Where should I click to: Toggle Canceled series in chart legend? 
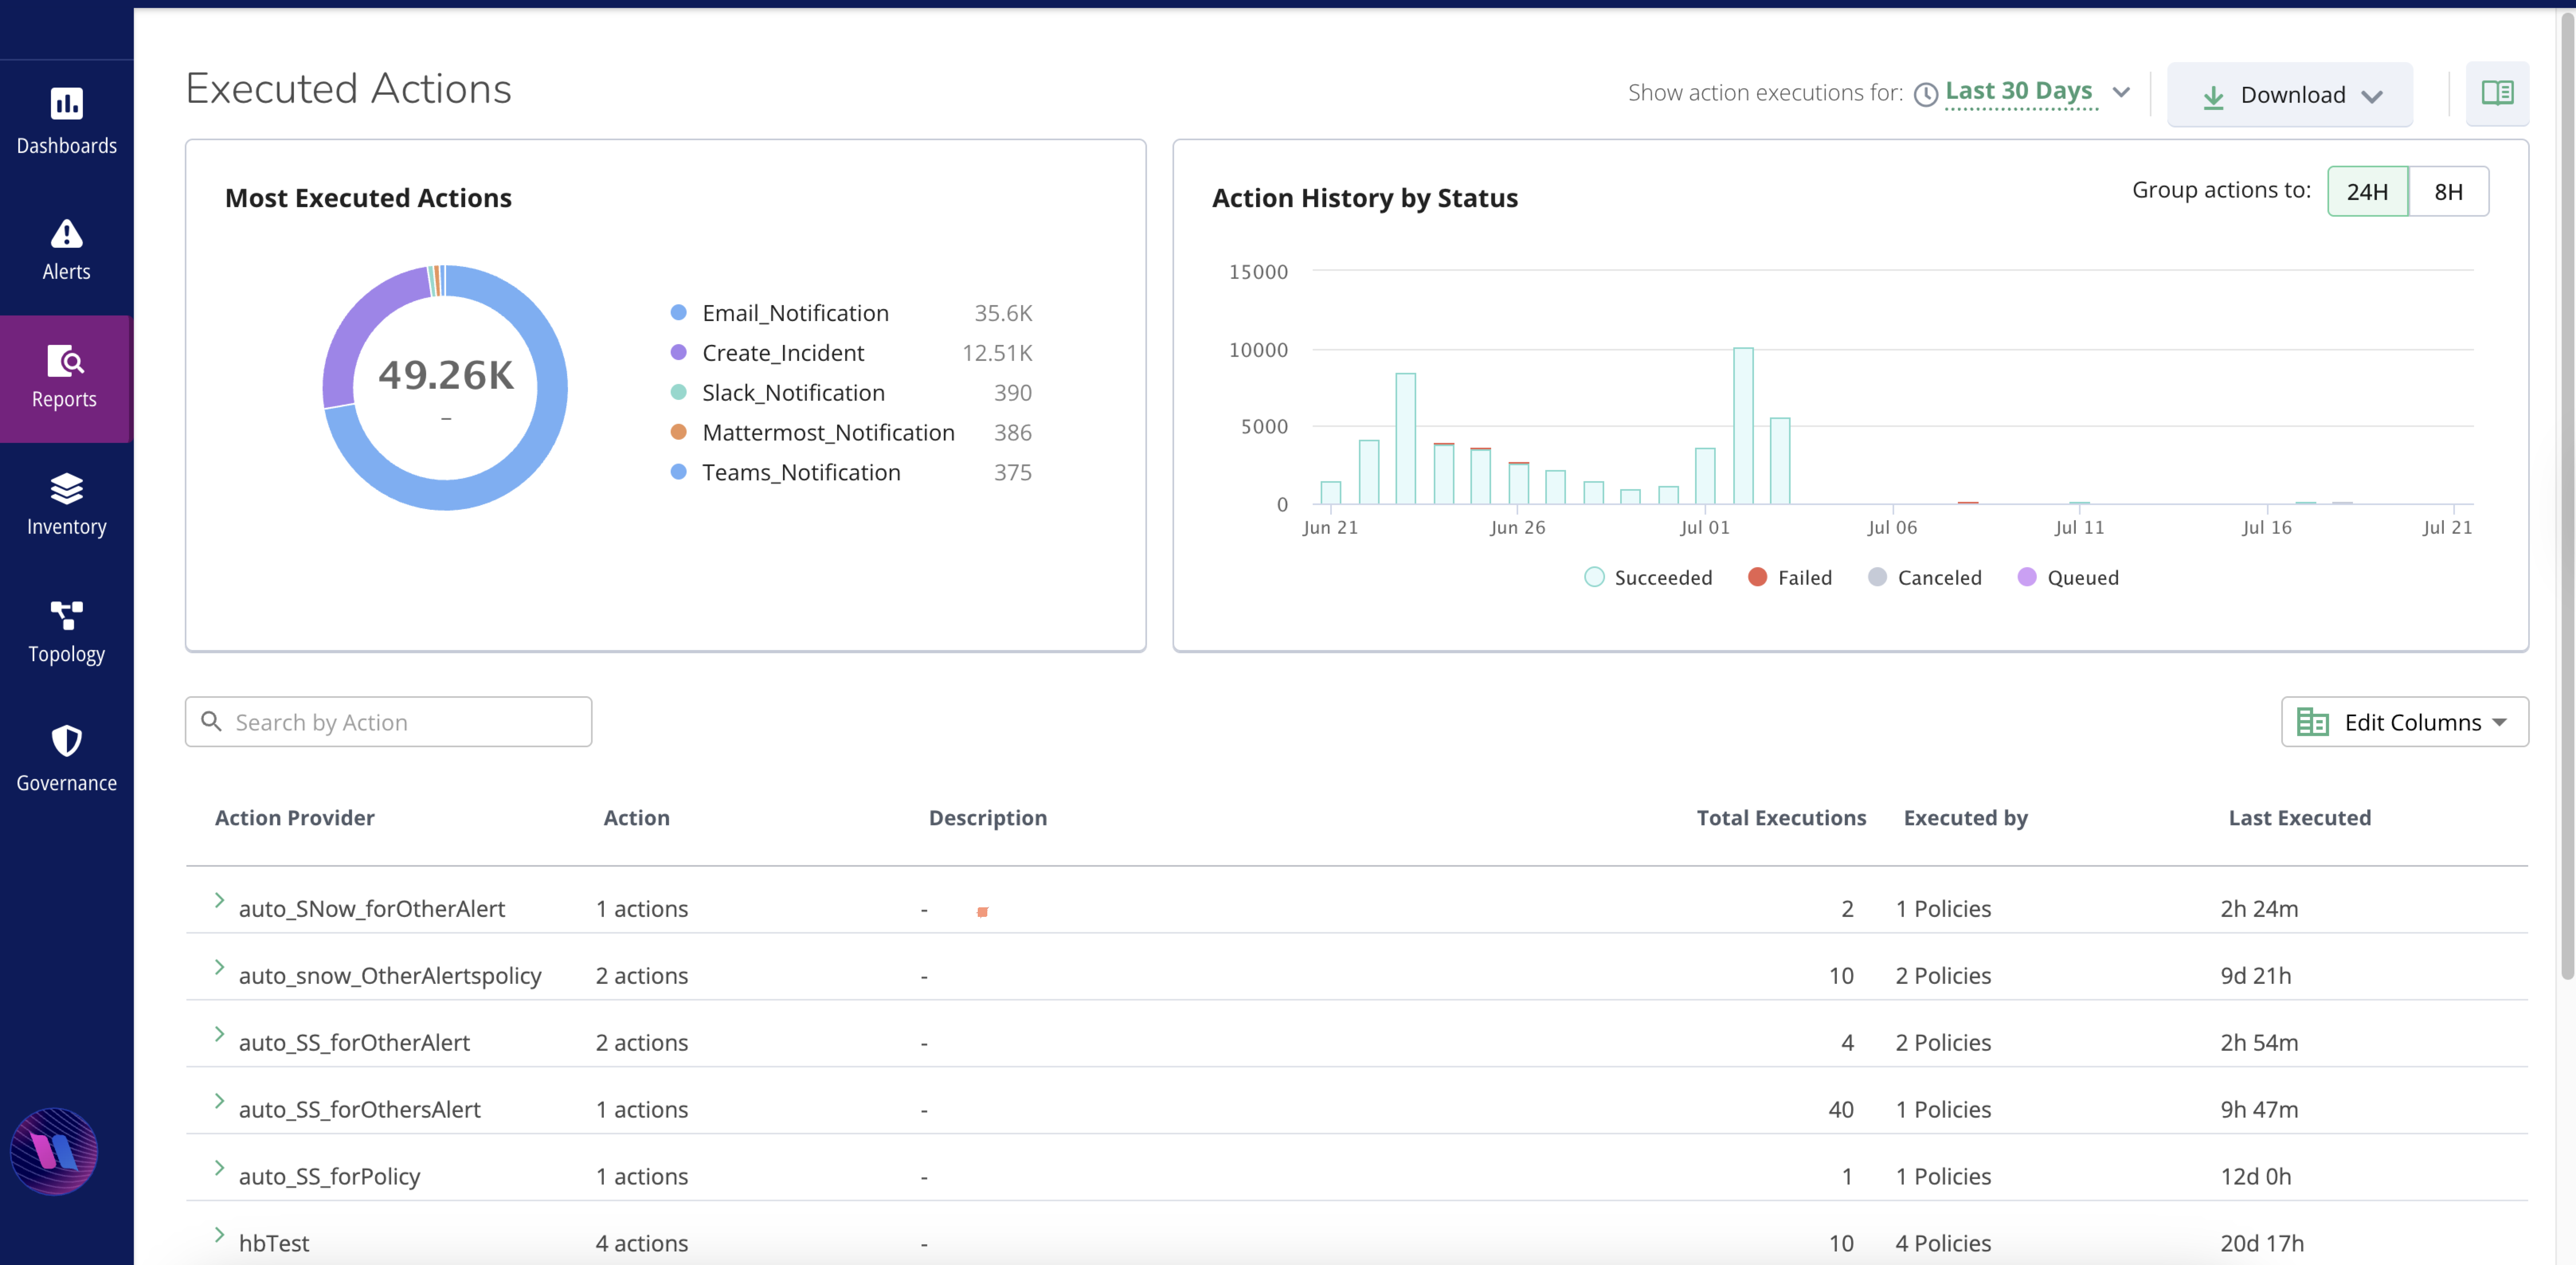1924,577
